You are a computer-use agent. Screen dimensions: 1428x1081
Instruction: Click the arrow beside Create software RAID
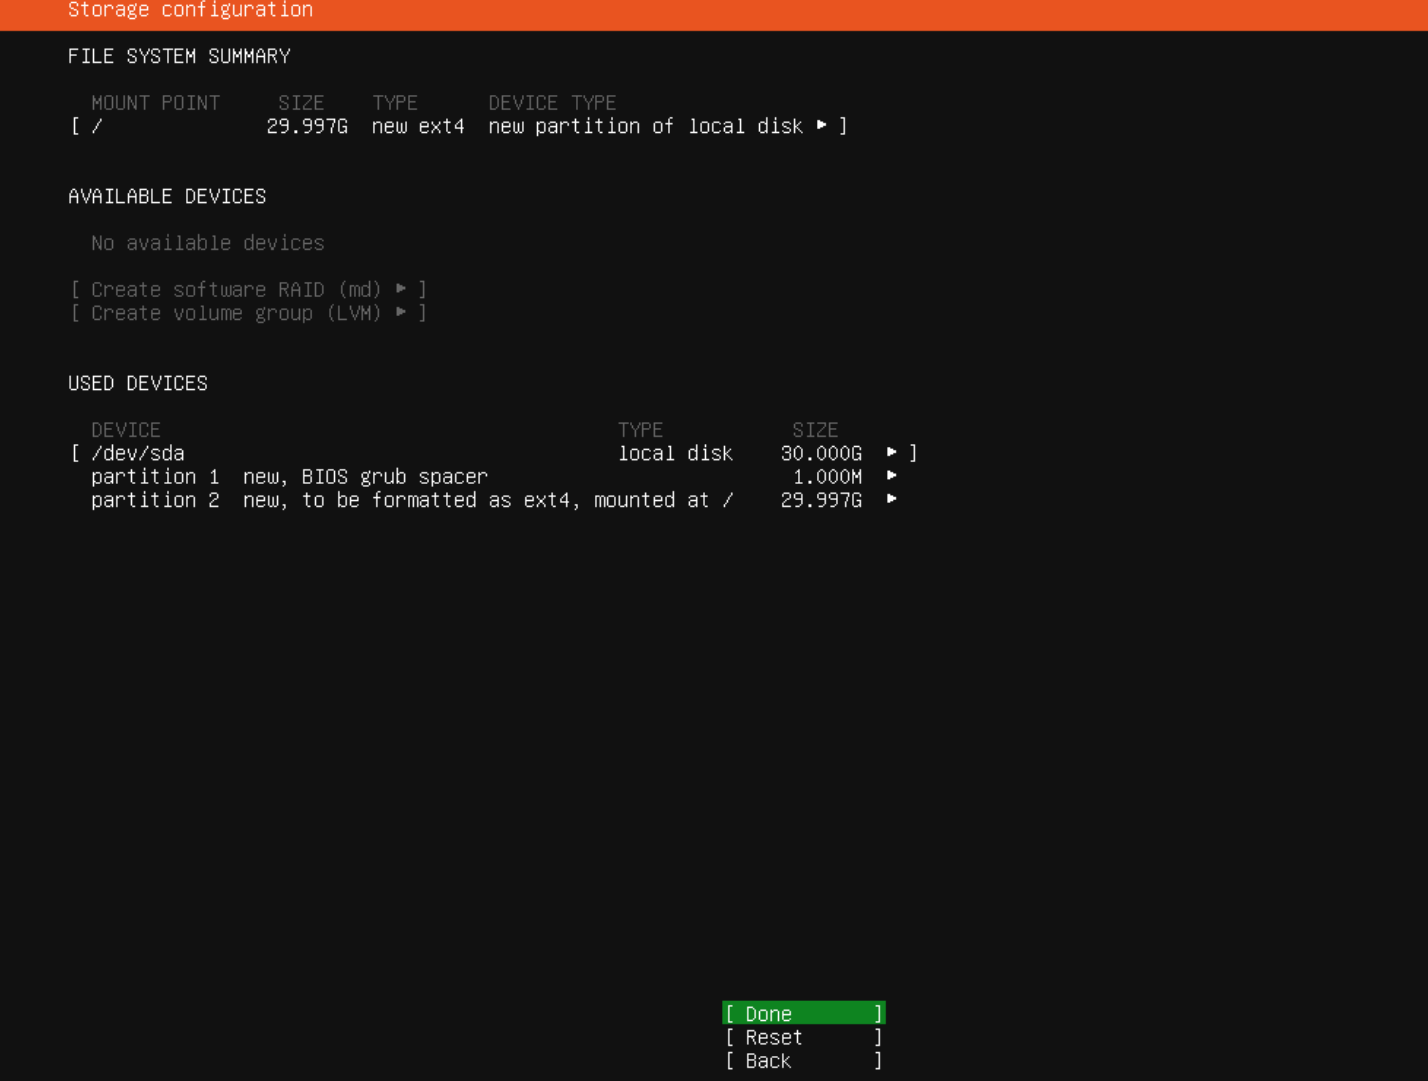click(x=401, y=289)
